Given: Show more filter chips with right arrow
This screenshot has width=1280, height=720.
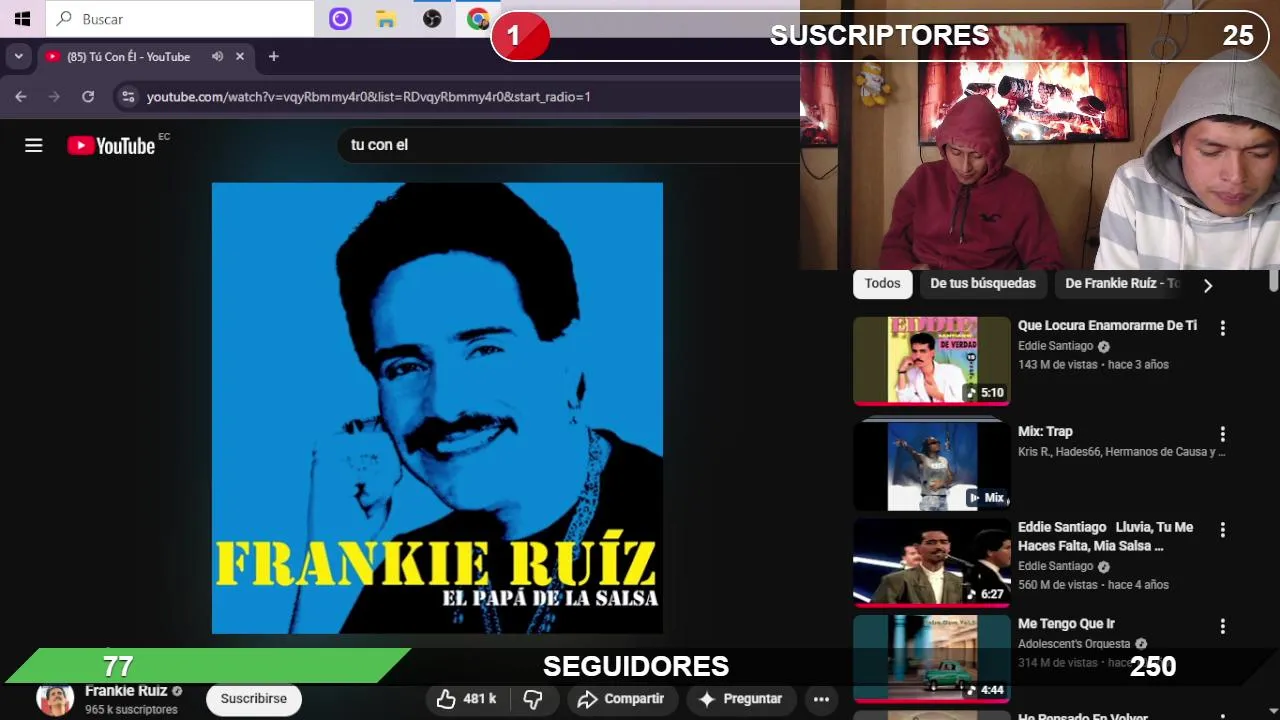Looking at the screenshot, I should tap(1208, 285).
